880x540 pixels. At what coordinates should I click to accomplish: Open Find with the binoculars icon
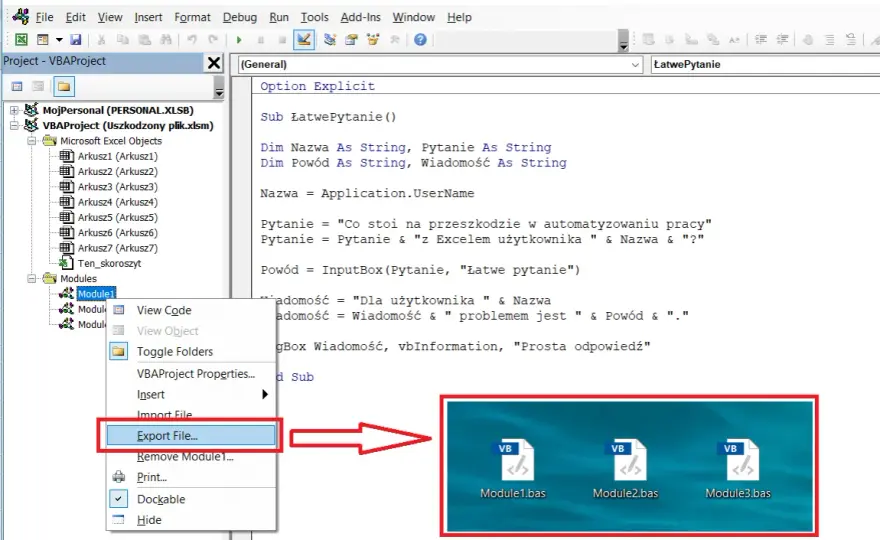tap(166, 39)
